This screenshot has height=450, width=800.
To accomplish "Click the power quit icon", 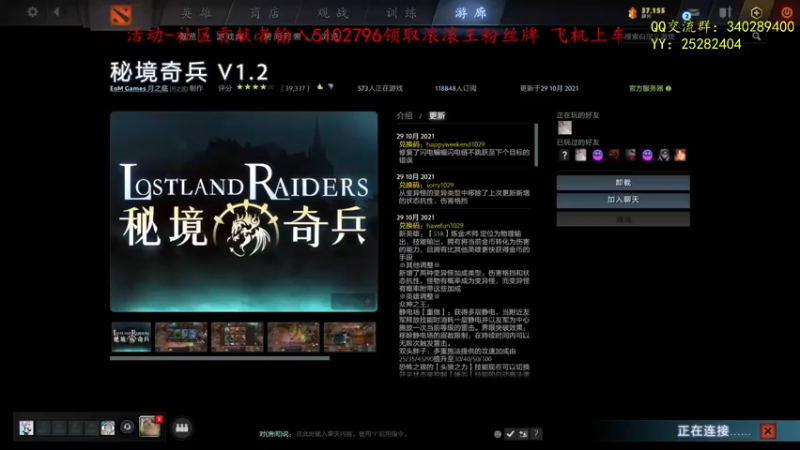I will [x=787, y=12].
